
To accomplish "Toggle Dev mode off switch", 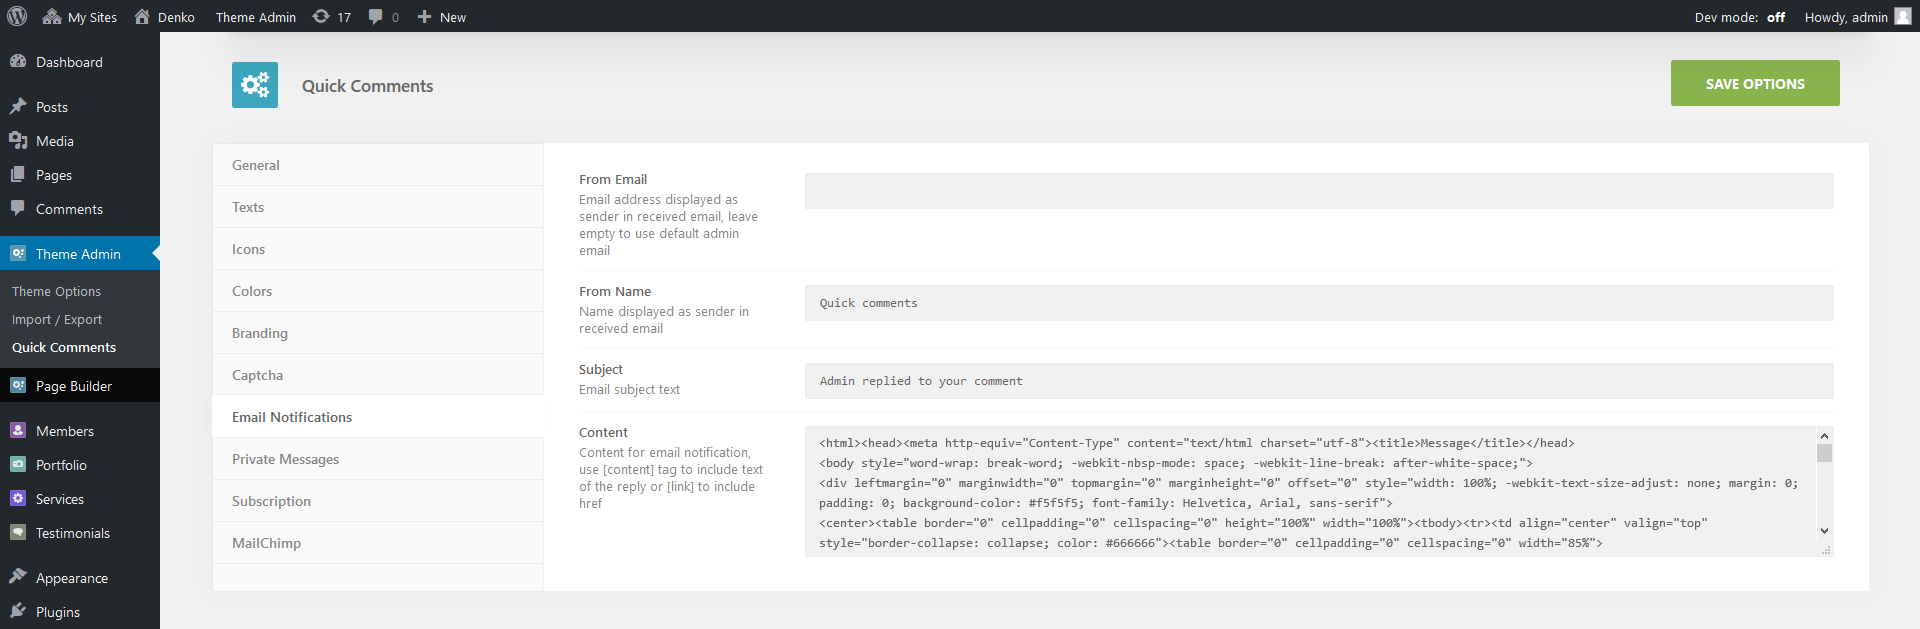I will (1776, 17).
